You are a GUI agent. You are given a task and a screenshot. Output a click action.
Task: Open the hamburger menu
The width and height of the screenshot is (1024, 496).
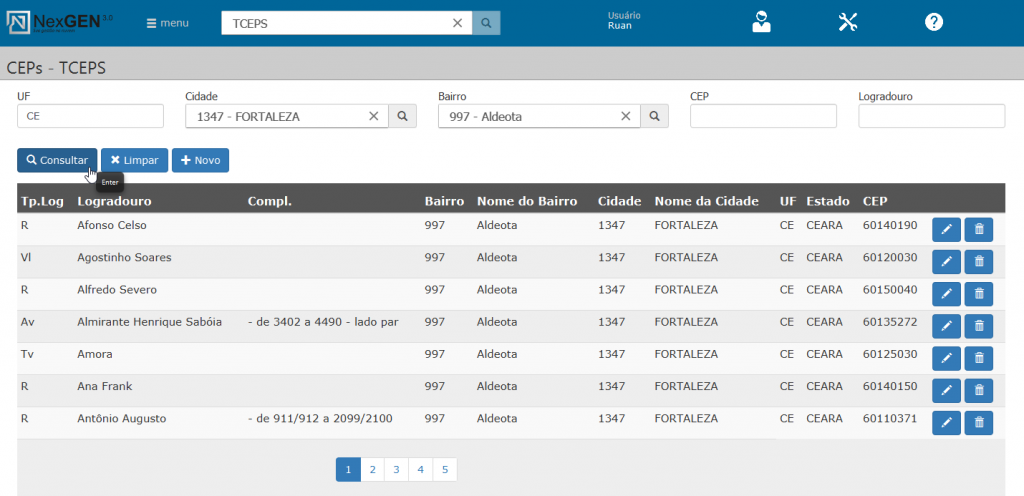tap(167, 23)
